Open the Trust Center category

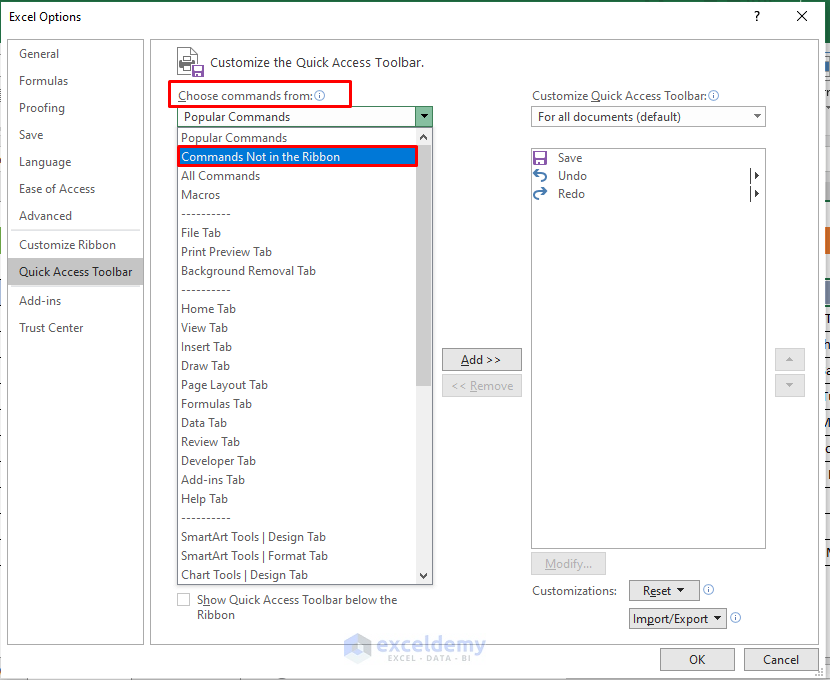click(76, 328)
